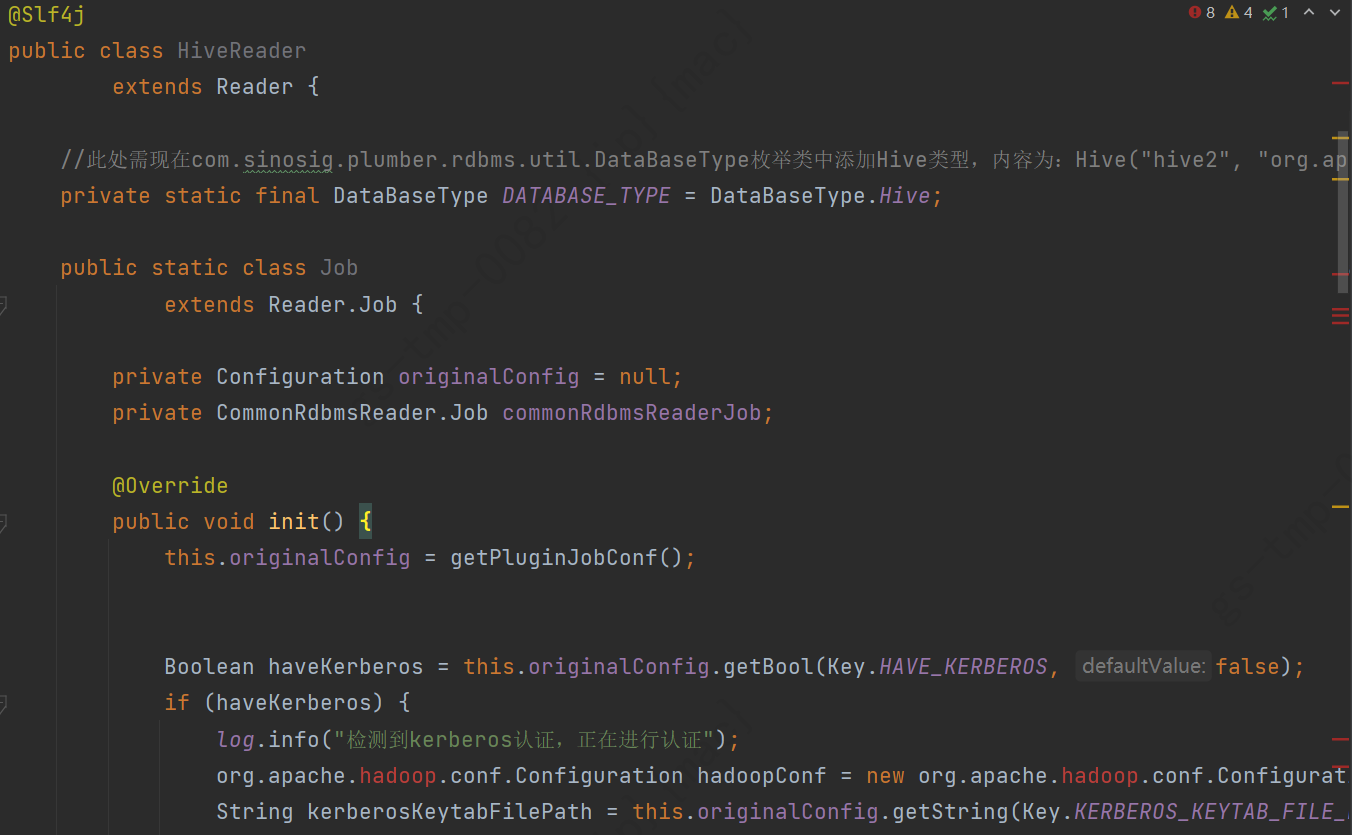Screen dimensions: 1352x835
Task: Click the defaultValue inlay hint
Action: [1143, 665]
